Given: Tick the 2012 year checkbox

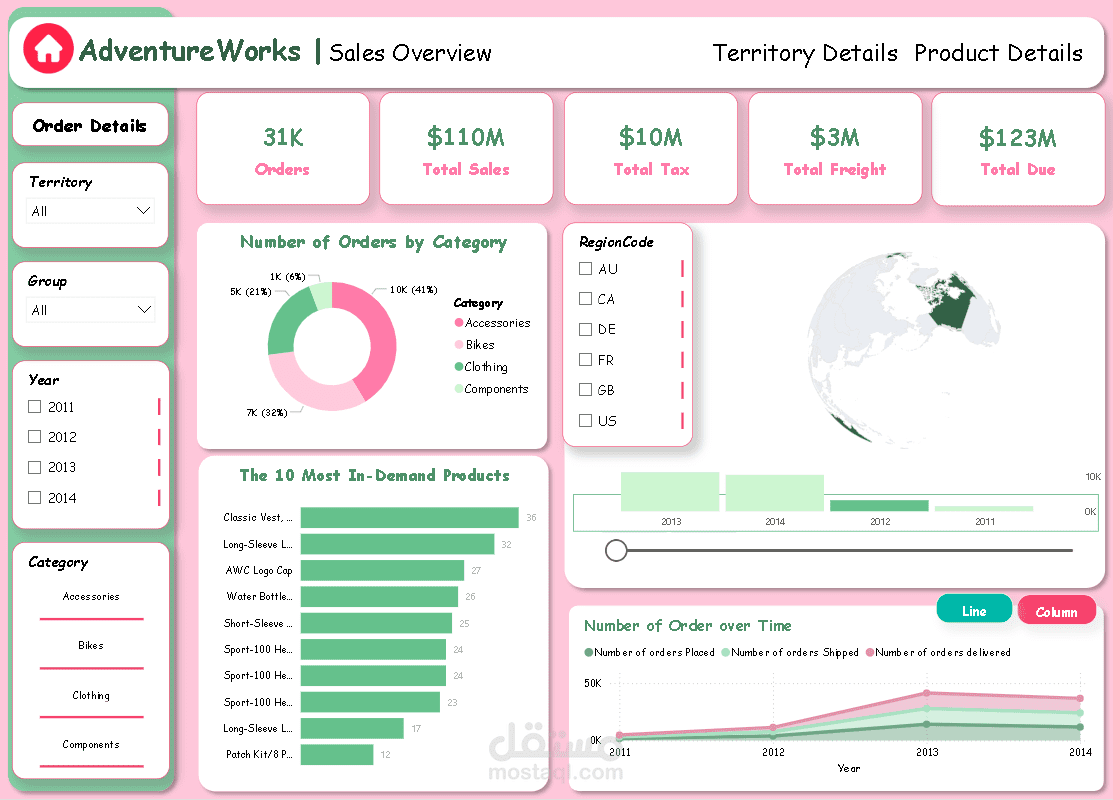Looking at the screenshot, I should 34,437.
